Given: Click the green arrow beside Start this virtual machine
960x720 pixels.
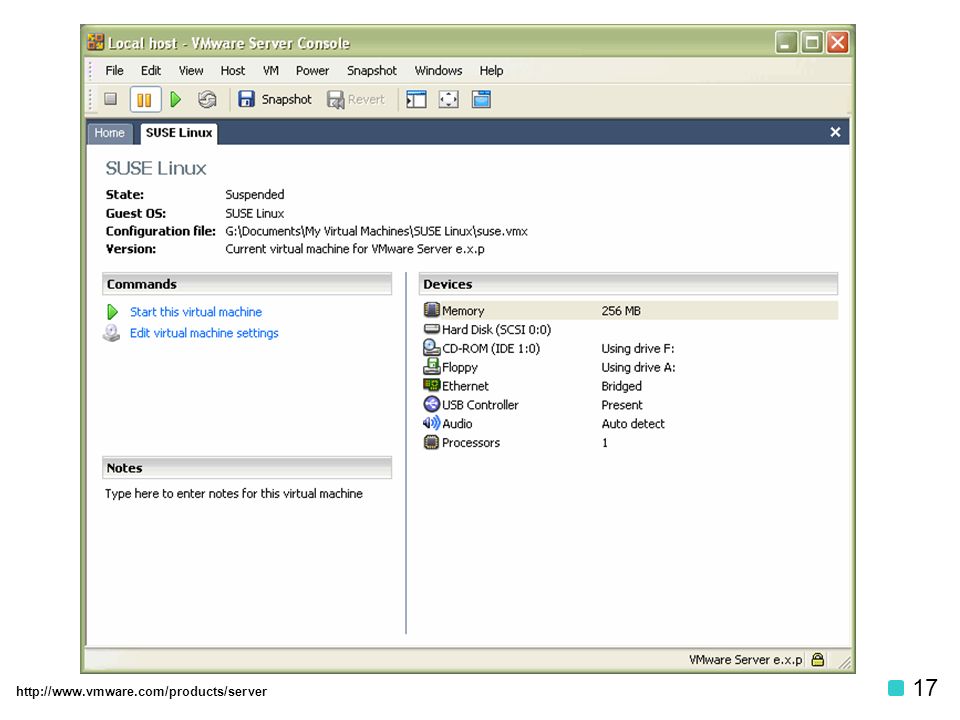Looking at the screenshot, I should (112, 312).
